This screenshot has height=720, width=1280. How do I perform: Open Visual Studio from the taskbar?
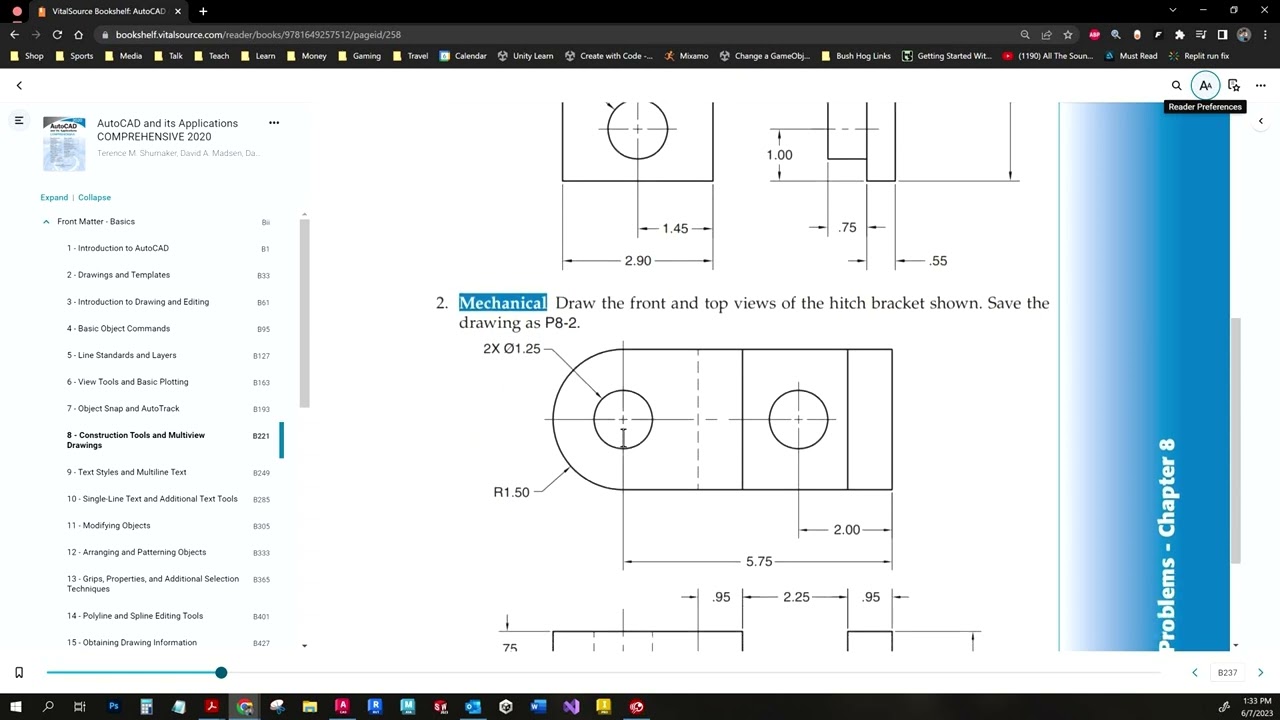click(x=571, y=706)
